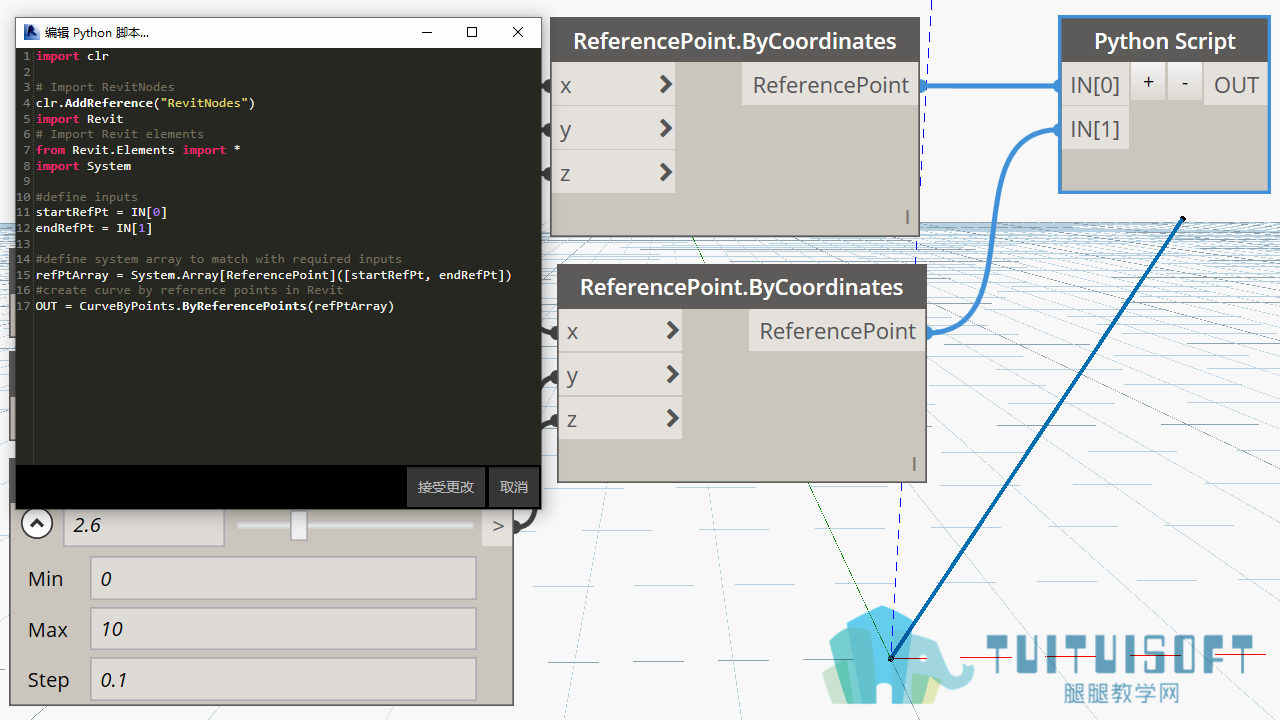Click IN[0] port on Python Script node
Image resolution: width=1280 pixels, height=720 pixels.
[1095, 85]
